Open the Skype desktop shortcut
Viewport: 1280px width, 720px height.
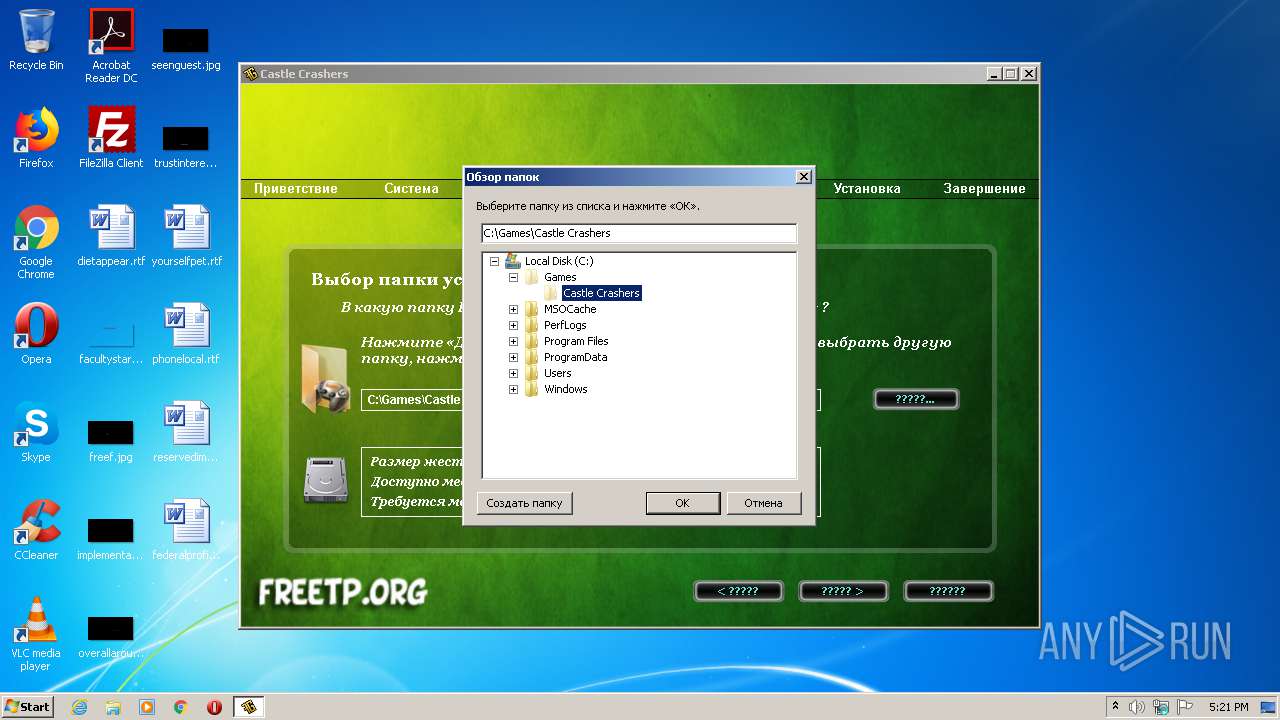(36, 432)
